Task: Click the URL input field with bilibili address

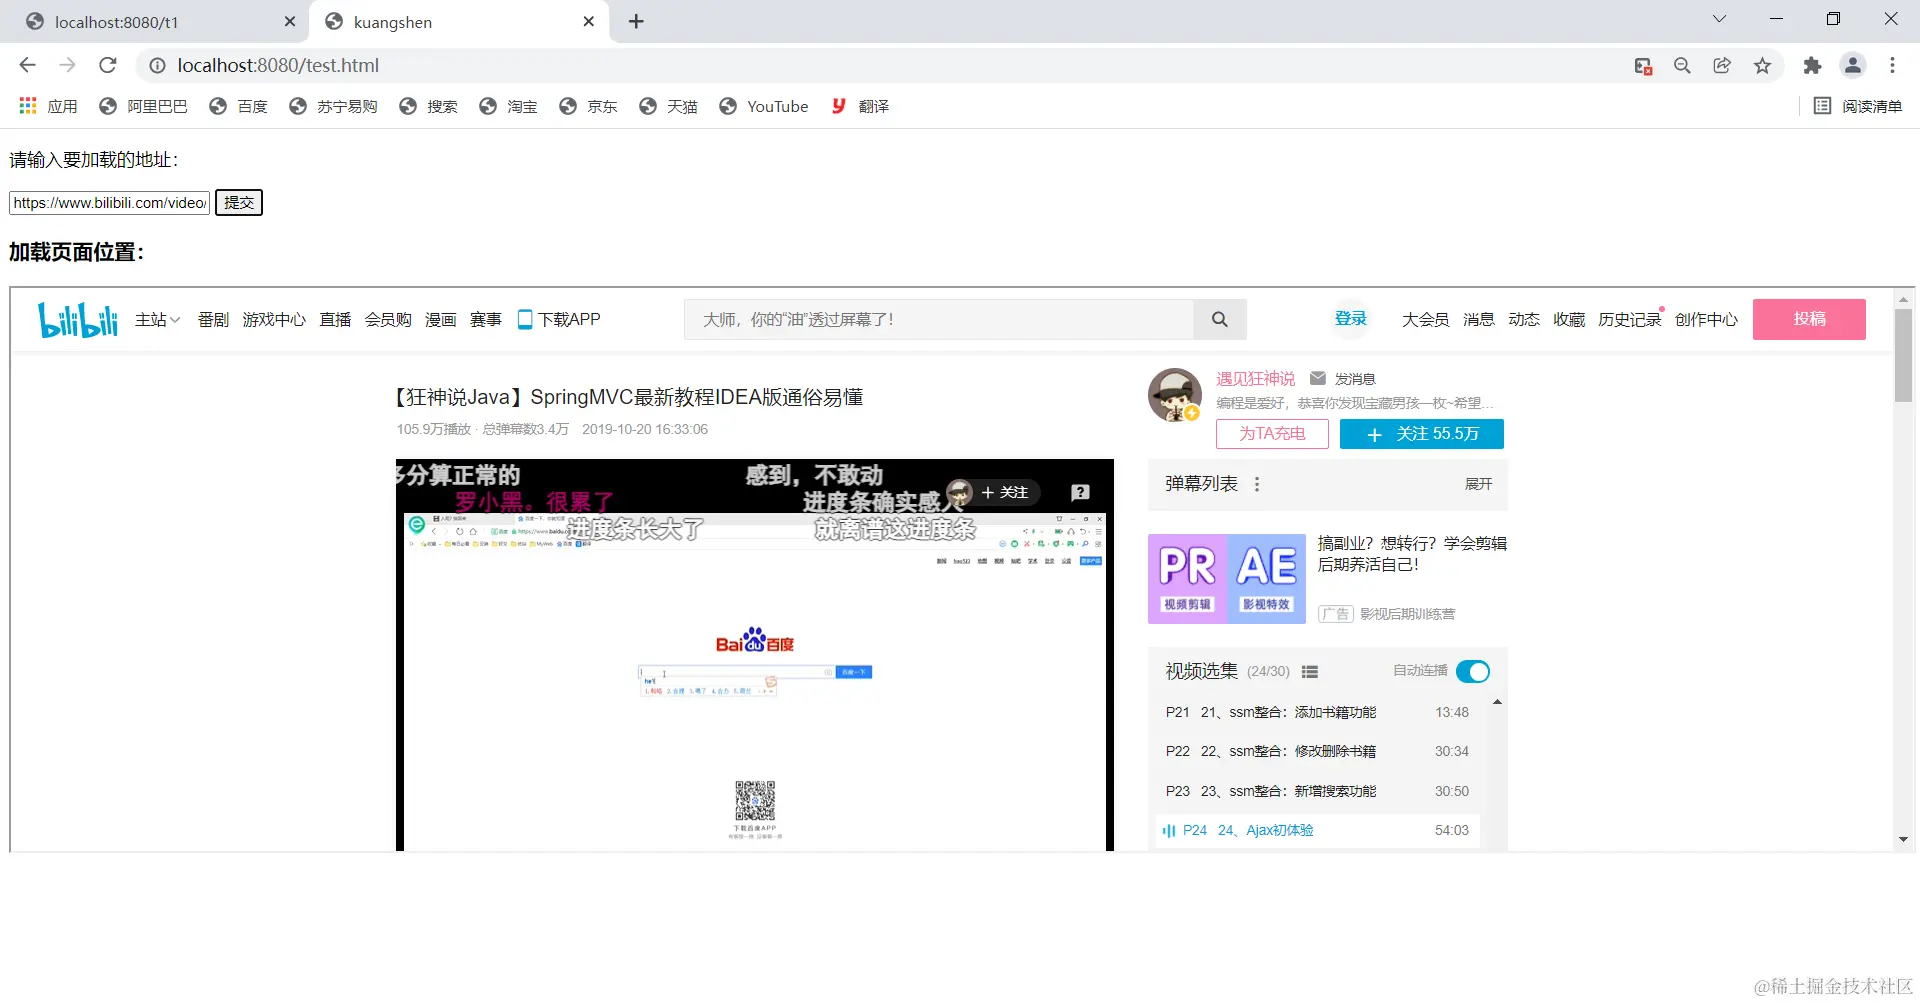Action: click(110, 203)
